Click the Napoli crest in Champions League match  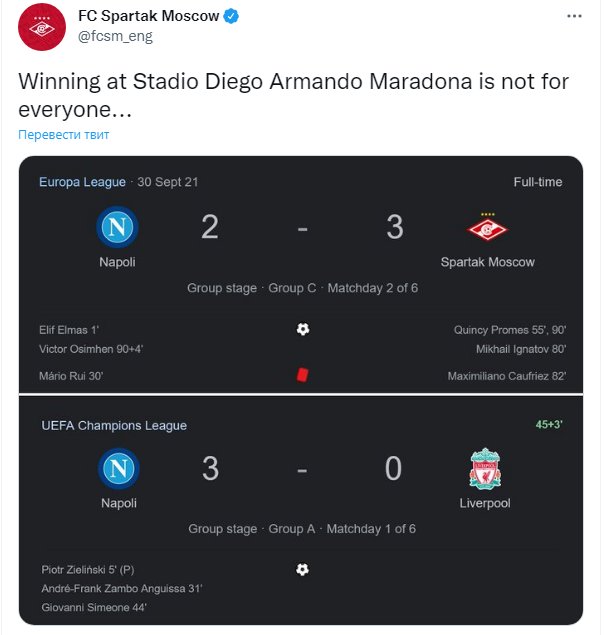coord(118,469)
